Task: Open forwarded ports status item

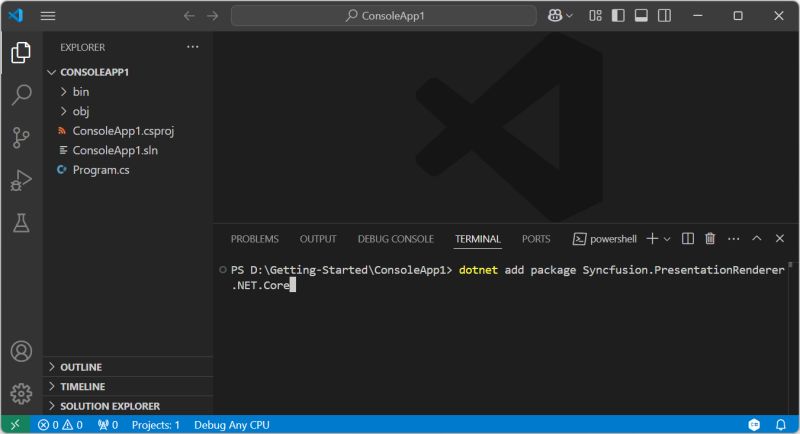Action: click(x=108, y=425)
